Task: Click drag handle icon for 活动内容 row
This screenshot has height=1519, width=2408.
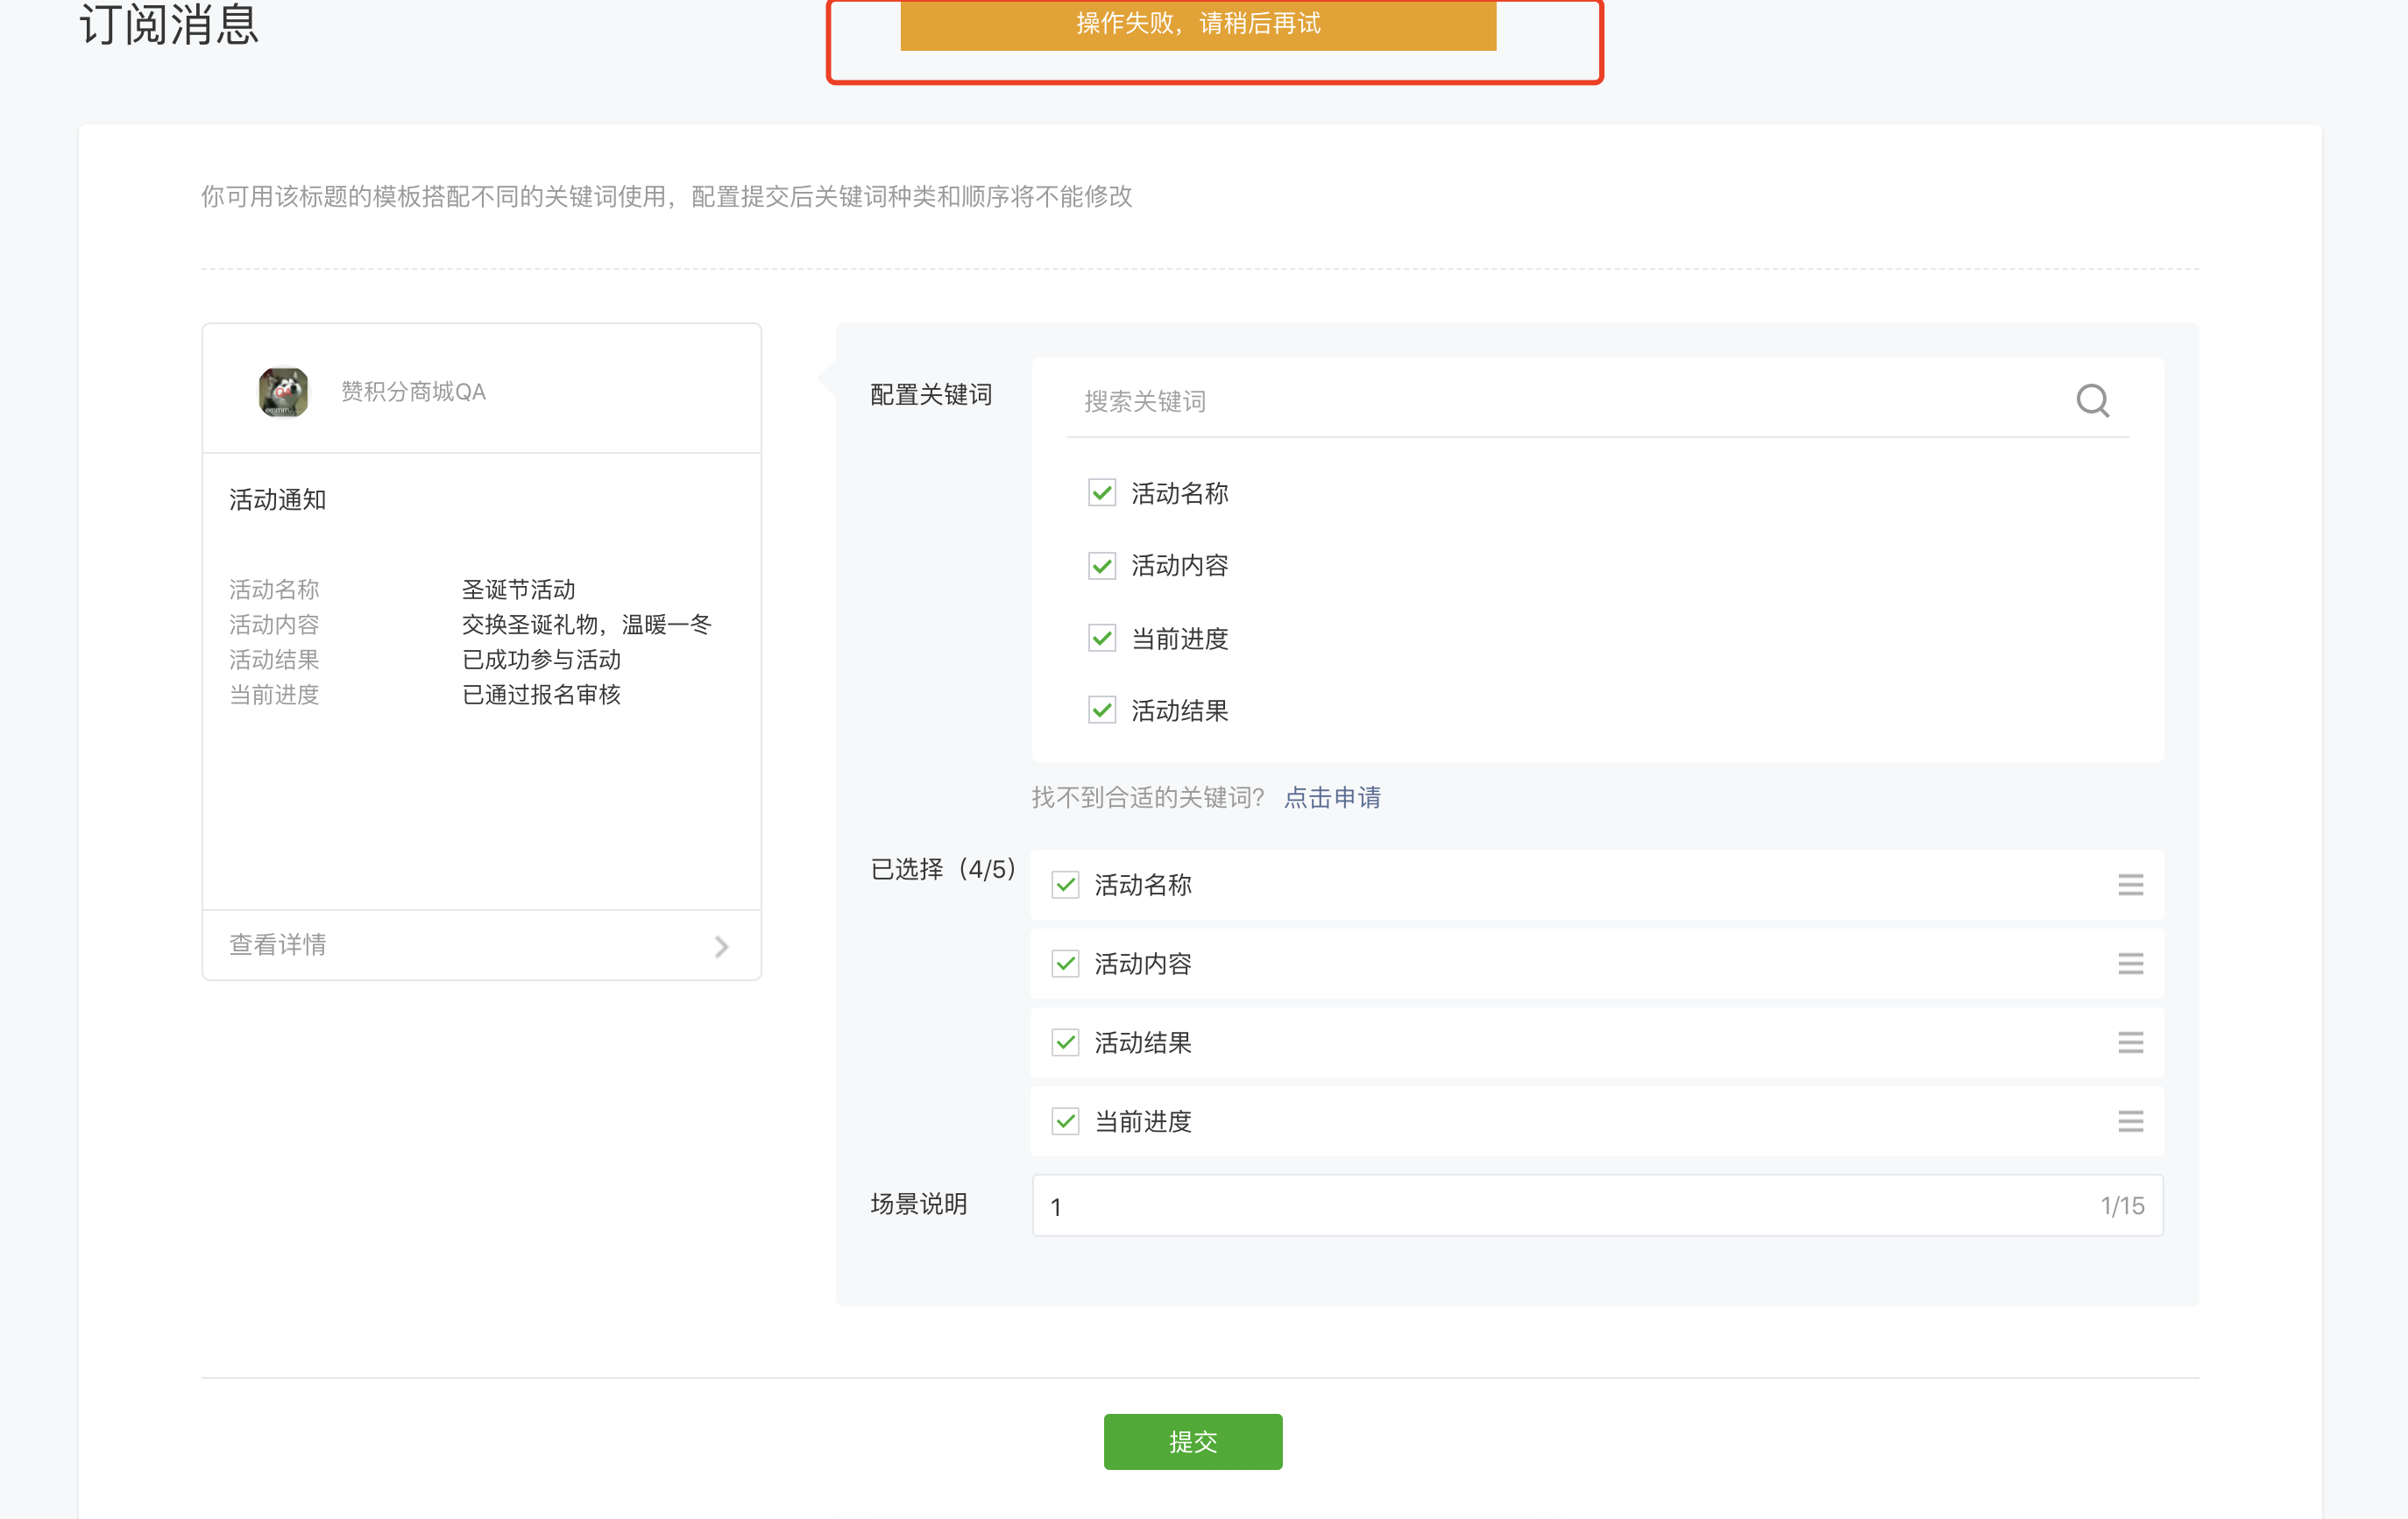Action: (x=2130, y=964)
